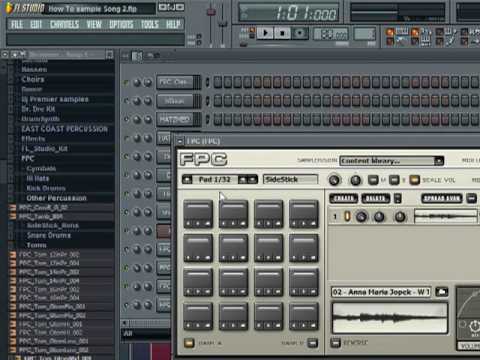Expand the Dj Premier samples folder
The height and width of the screenshot is (360, 480).
point(55,99)
